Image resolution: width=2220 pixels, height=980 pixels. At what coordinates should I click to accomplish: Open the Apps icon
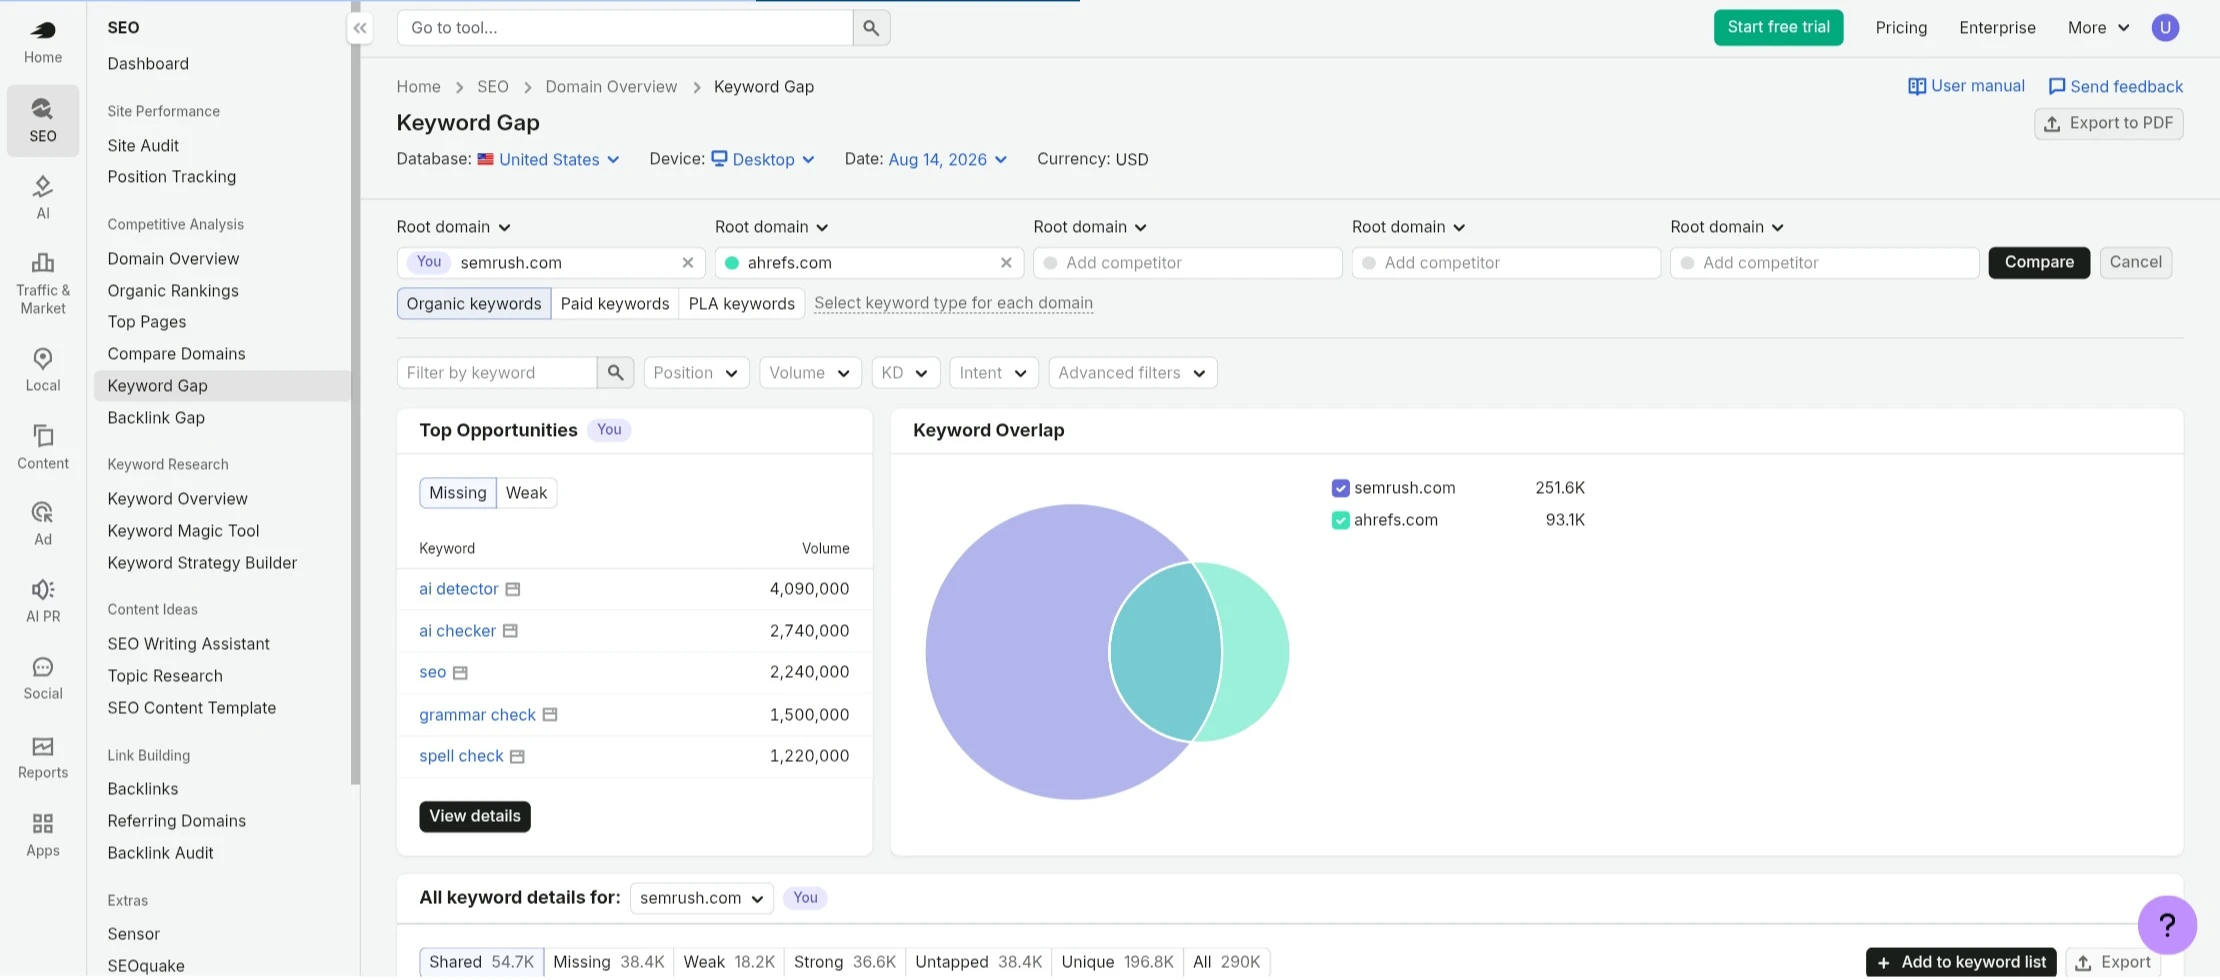43,834
